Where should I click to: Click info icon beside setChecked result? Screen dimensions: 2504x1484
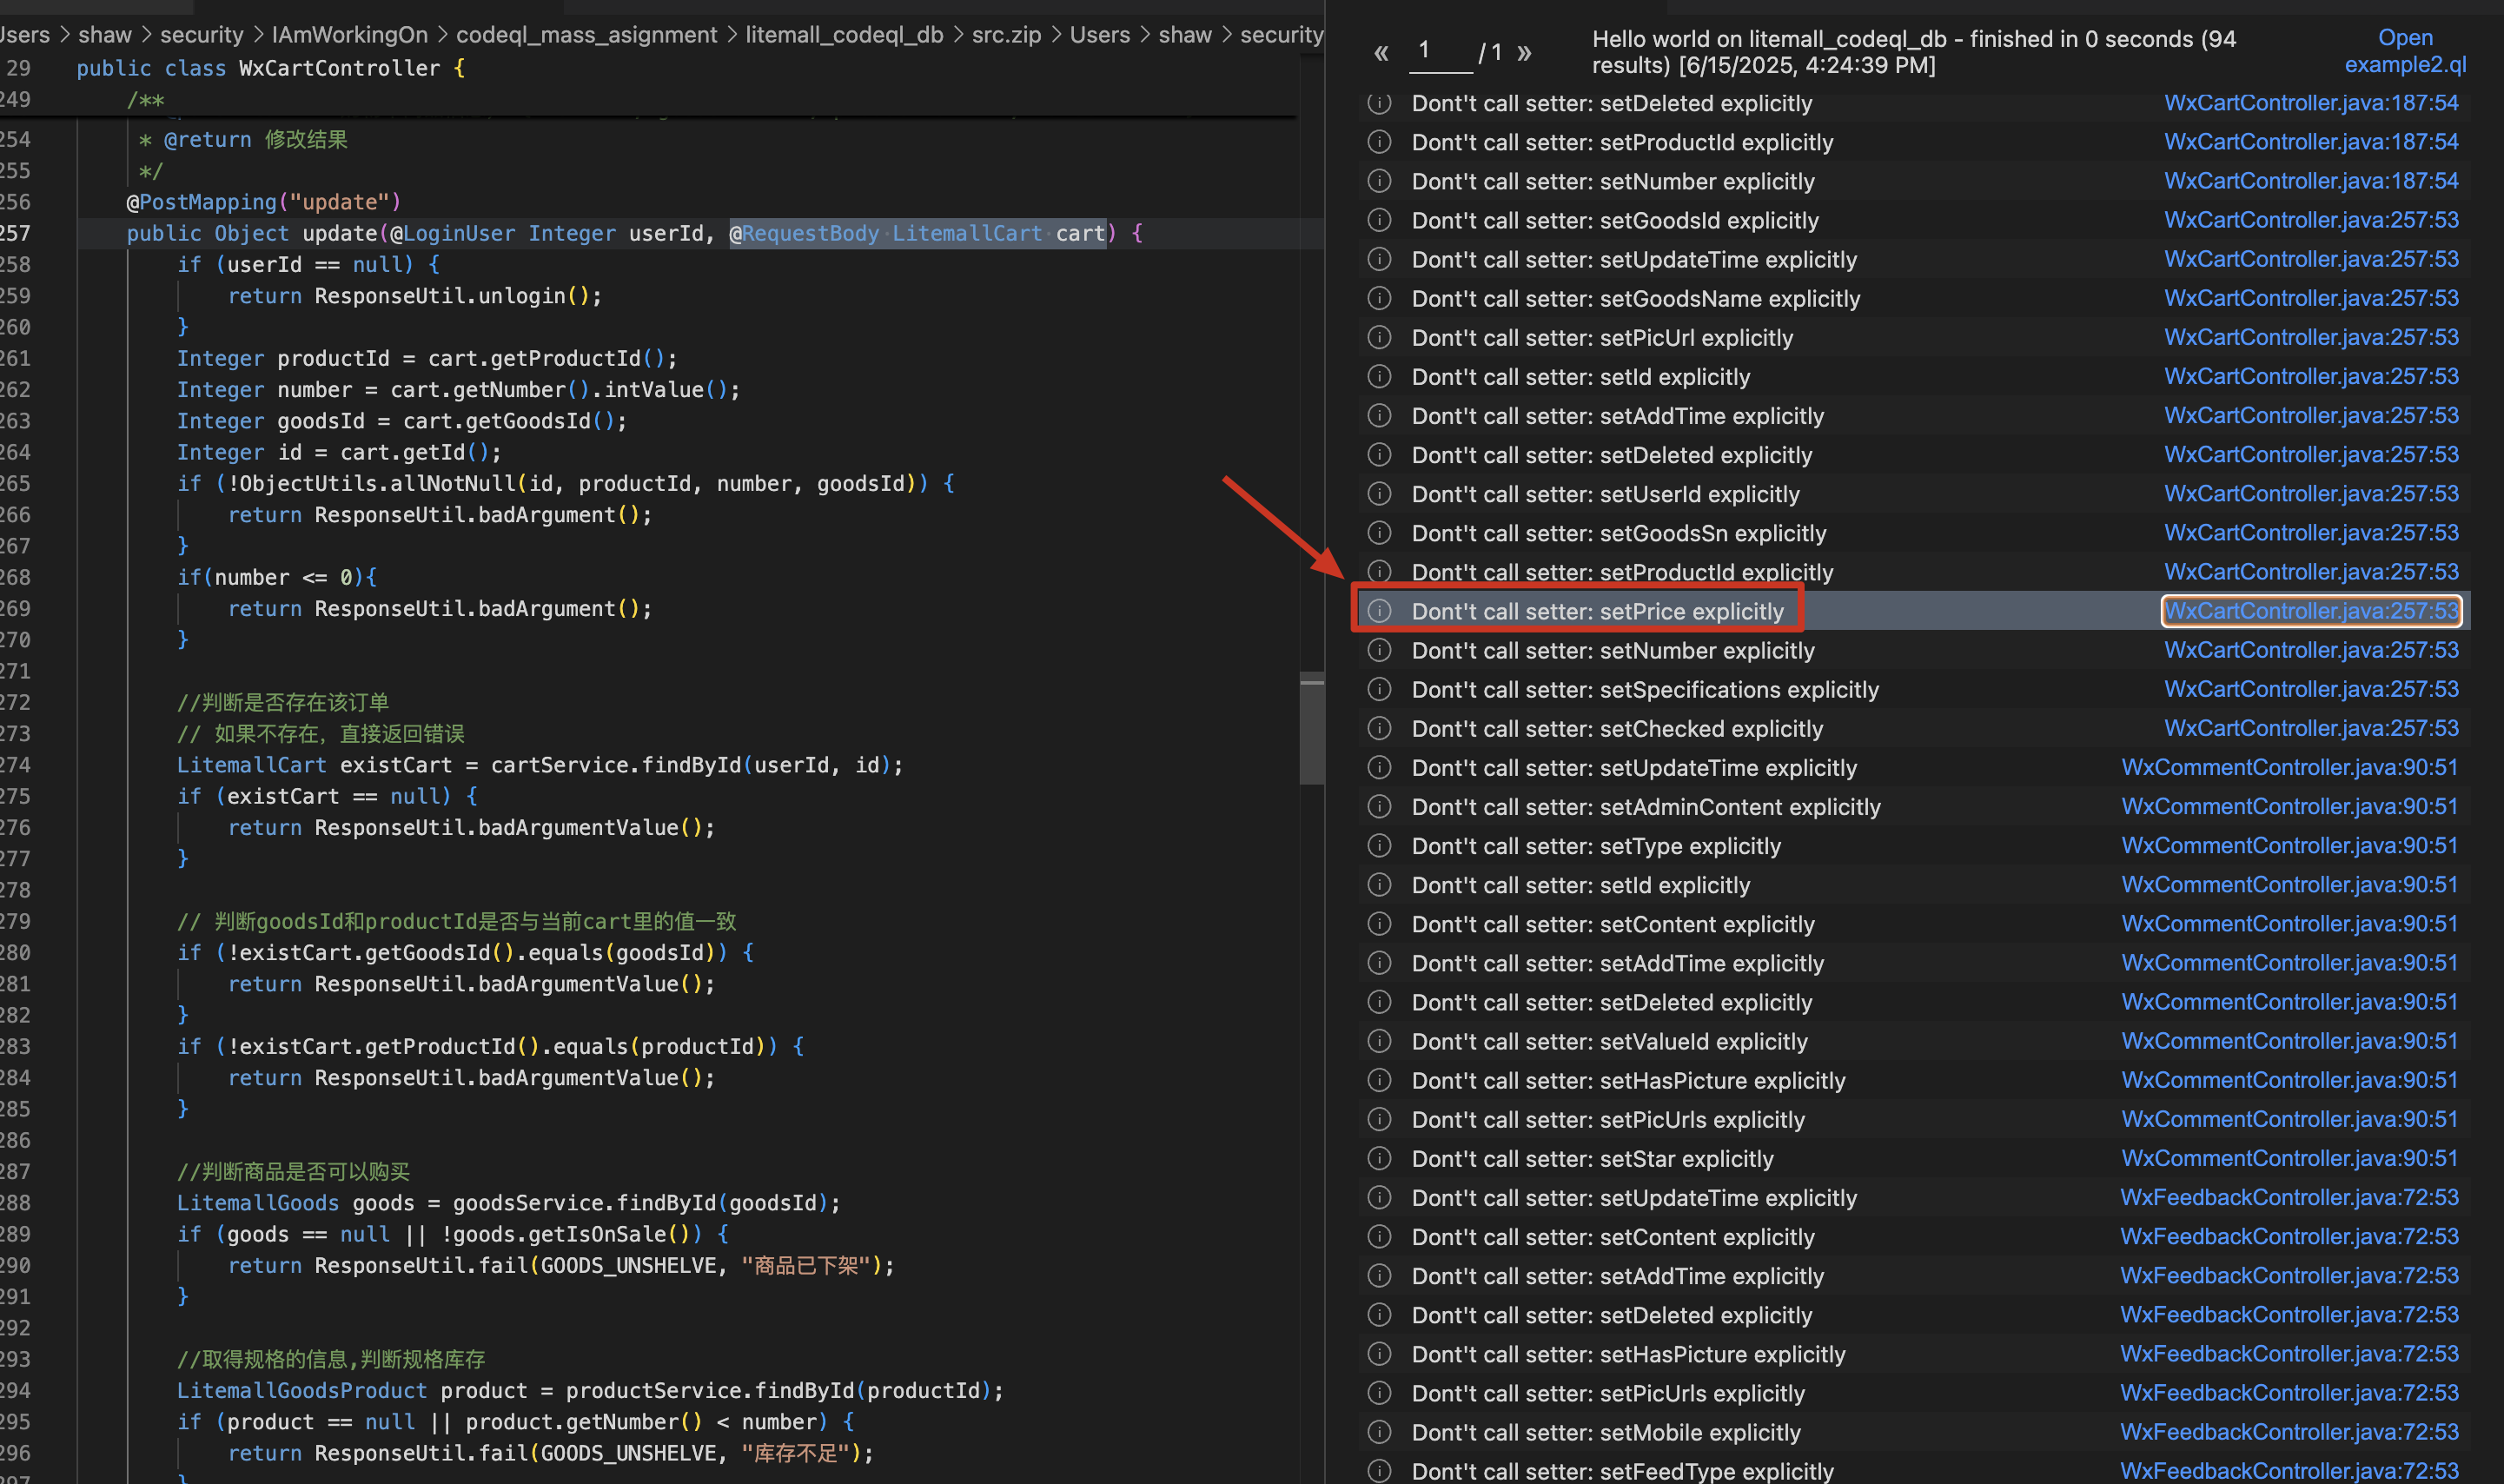(x=1379, y=729)
